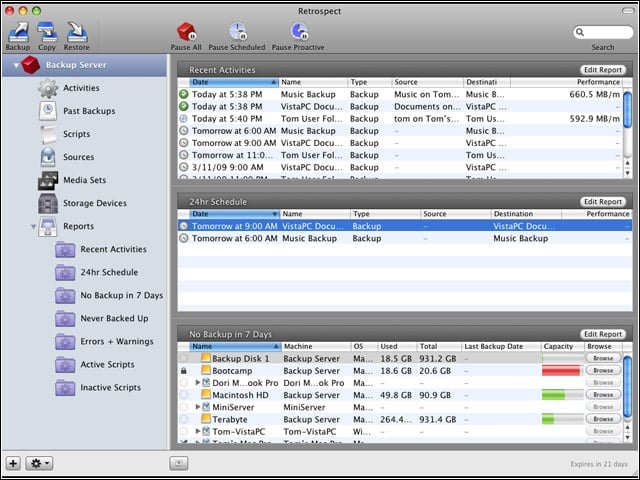Sort 24hr Schedule by the Destination column
The image size is (640, 480).
526,214
